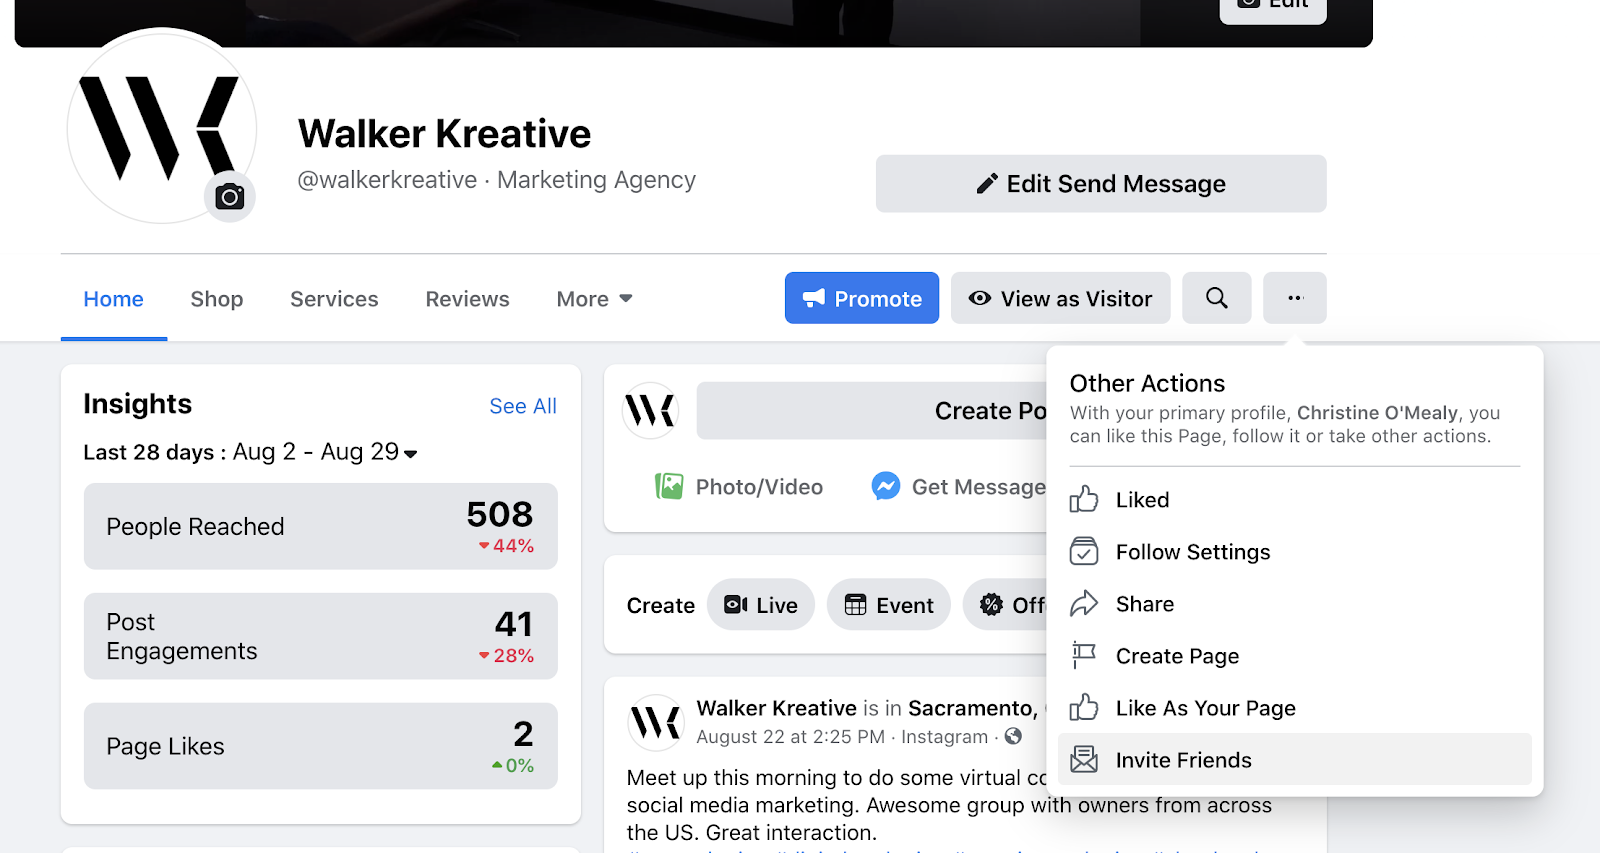
Task: Click the blue Promote button
Action: 862,298
